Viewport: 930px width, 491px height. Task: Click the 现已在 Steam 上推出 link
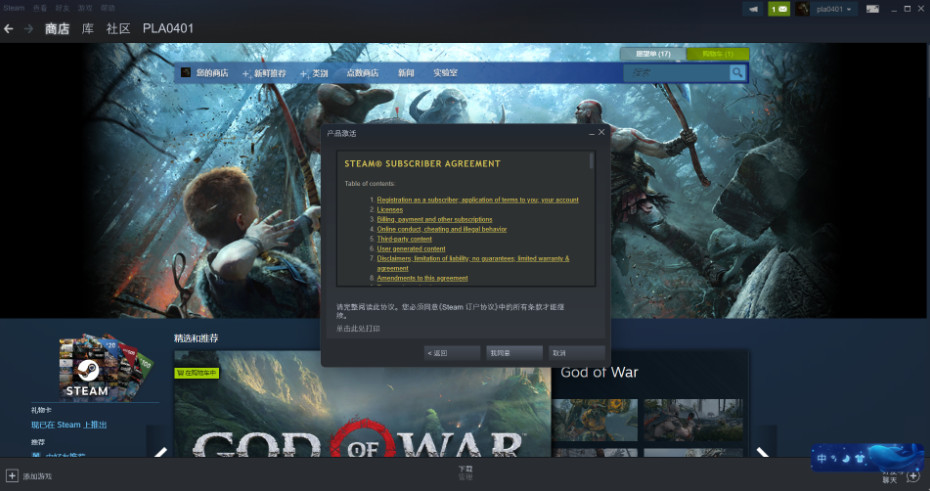click(x=69, y=425)
